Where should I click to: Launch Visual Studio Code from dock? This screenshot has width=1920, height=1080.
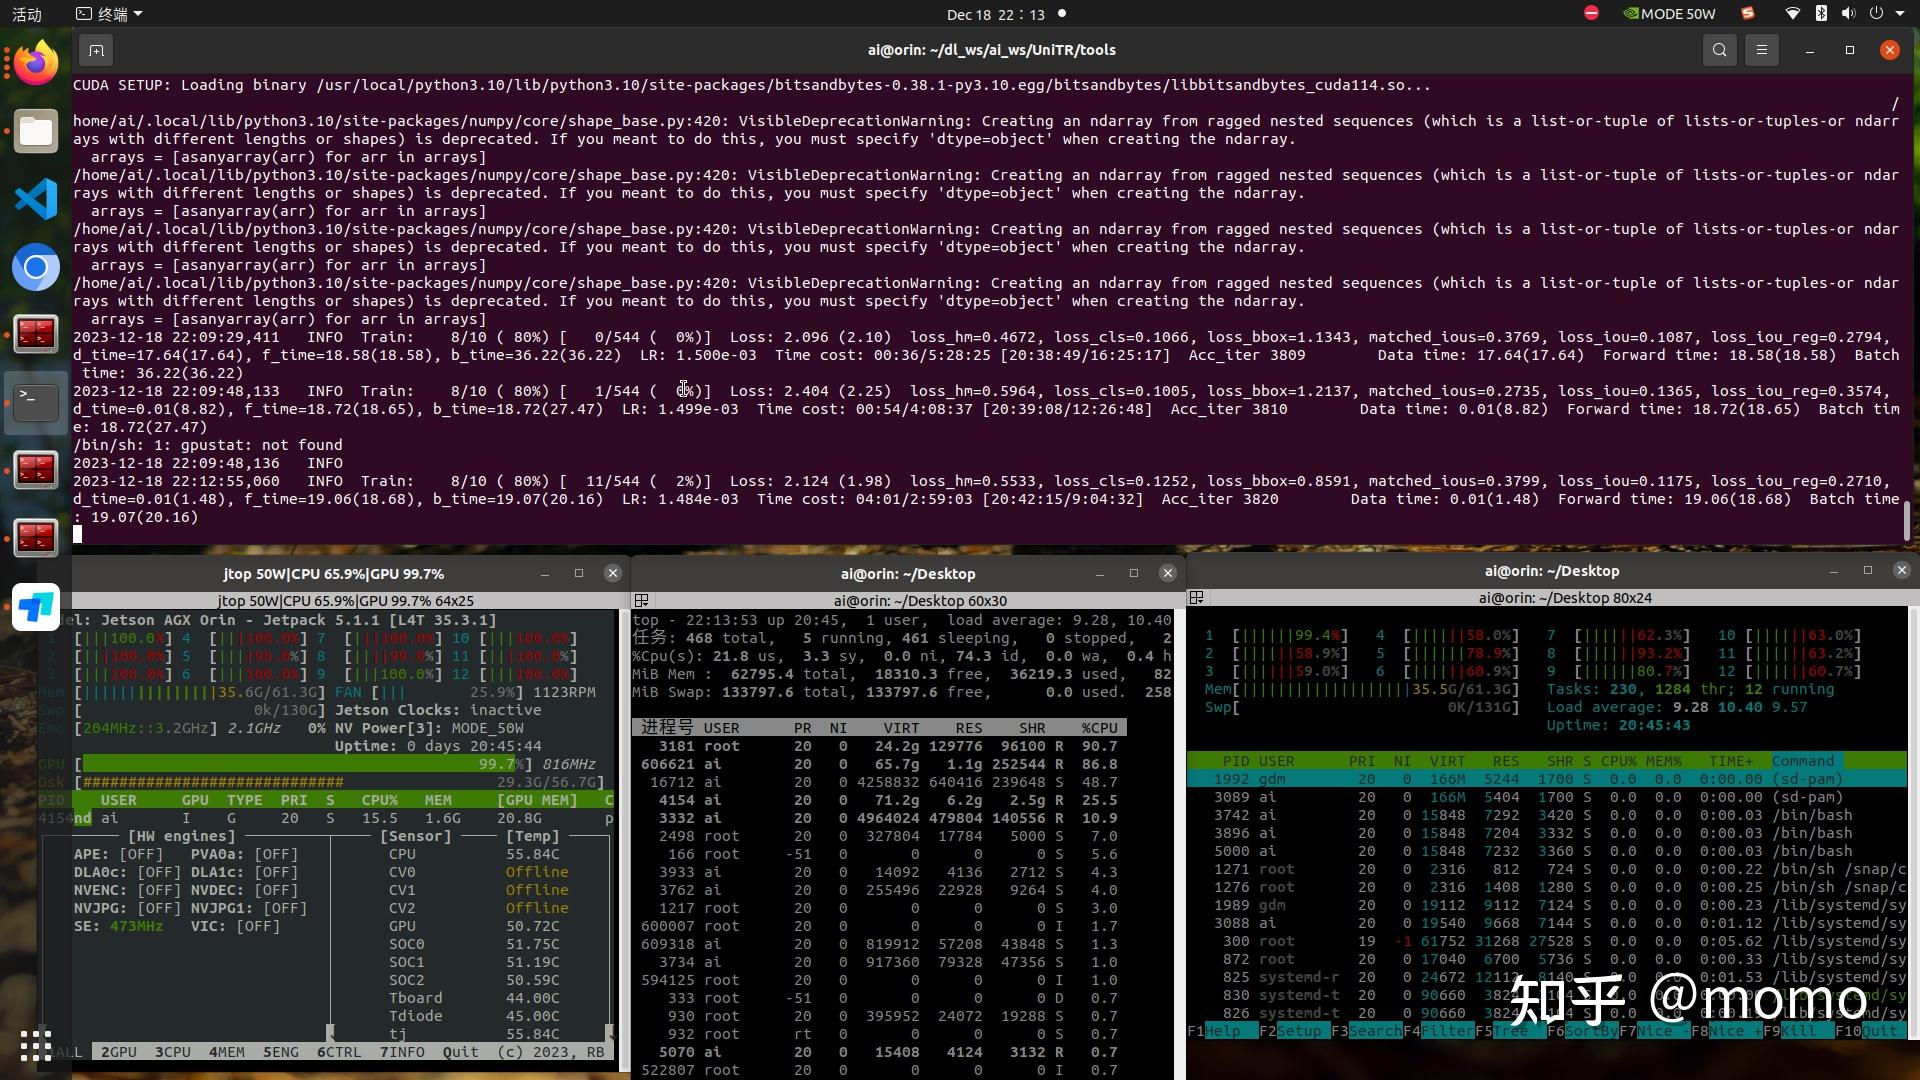(x=36, y=199)
